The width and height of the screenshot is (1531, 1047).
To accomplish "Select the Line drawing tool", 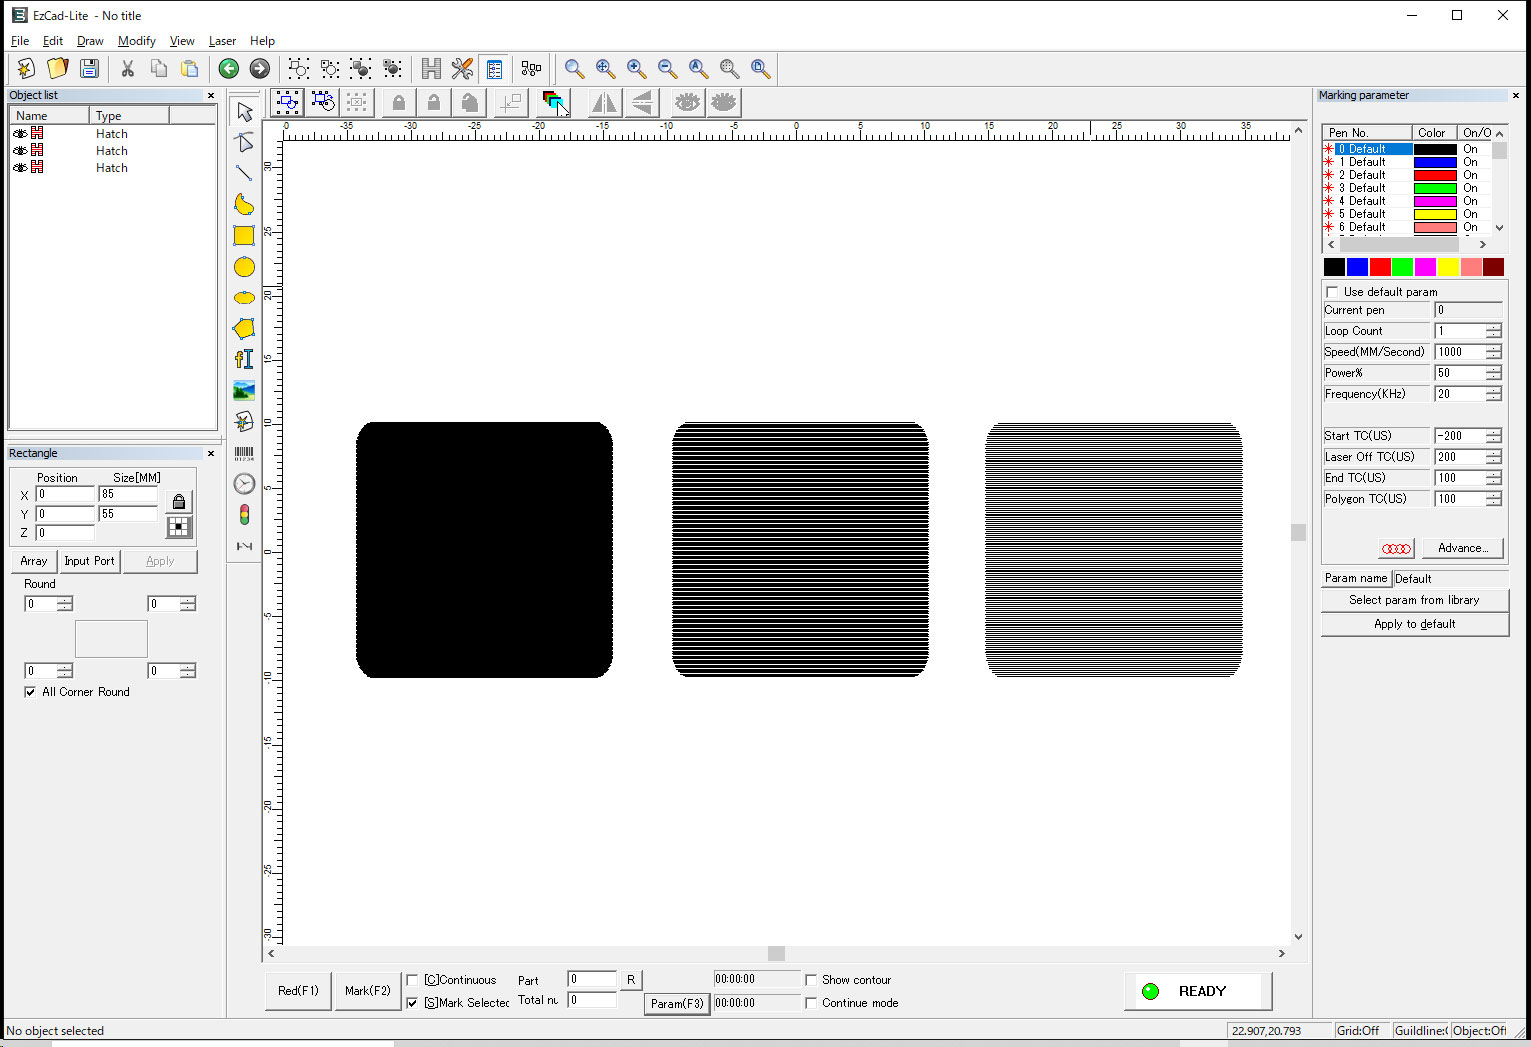I will [244, 173].
